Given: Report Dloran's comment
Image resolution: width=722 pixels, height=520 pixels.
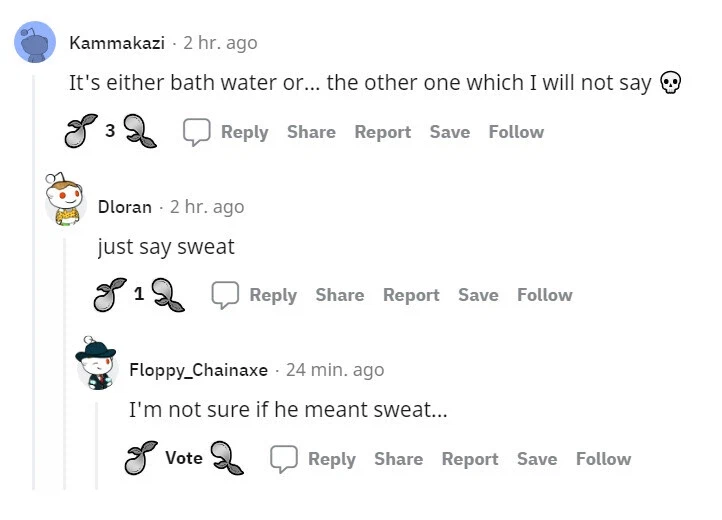Looking at the screenshot, I should pos(411,295).
